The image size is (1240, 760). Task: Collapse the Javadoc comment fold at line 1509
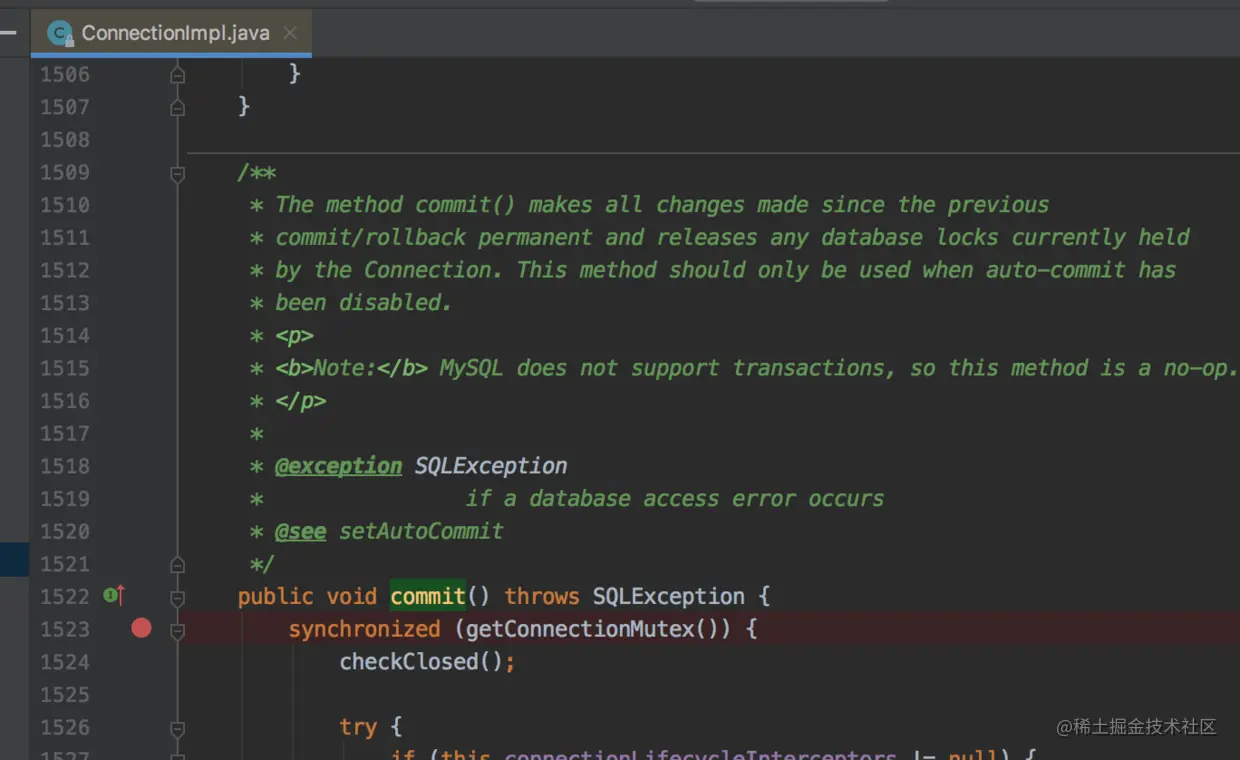pos(176,172)
